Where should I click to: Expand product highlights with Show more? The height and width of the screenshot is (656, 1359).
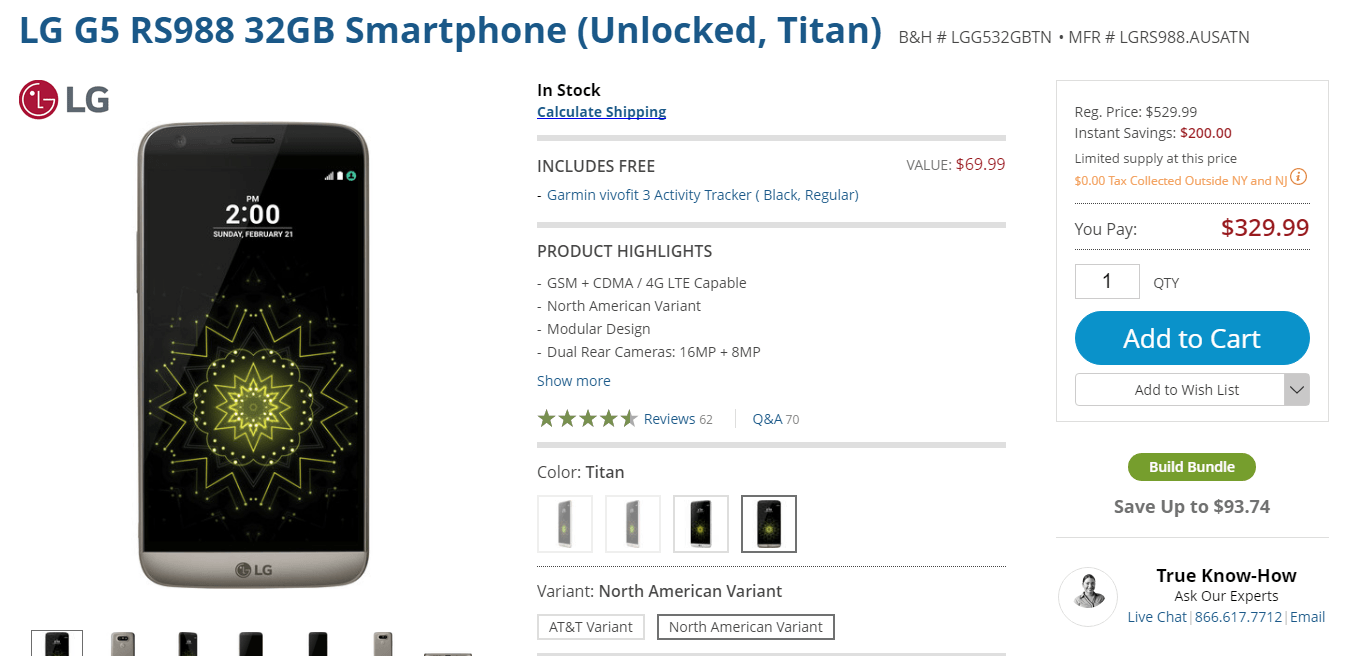click(573, 381)
